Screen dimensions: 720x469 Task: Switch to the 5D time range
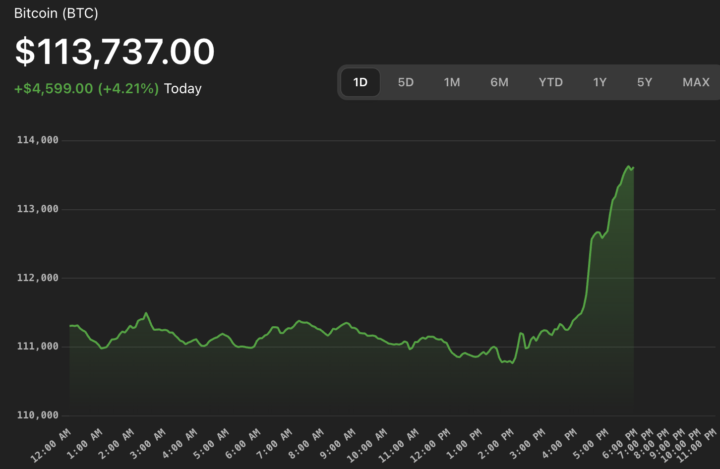(405, 82)
